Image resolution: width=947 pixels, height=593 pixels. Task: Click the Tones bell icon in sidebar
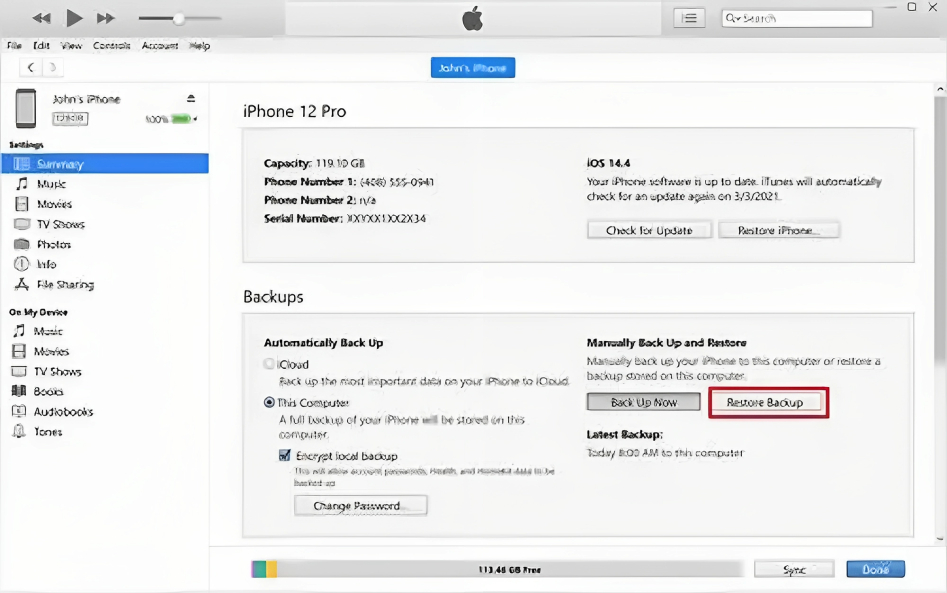(x=19, y=431)
